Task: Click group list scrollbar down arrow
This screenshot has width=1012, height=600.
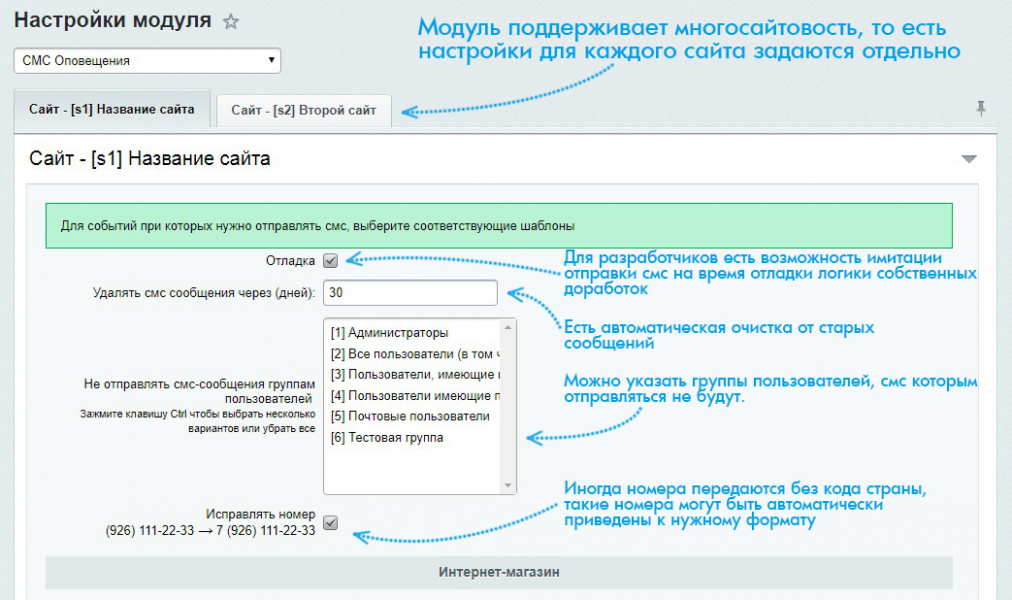Action: [x=507, y=485]
